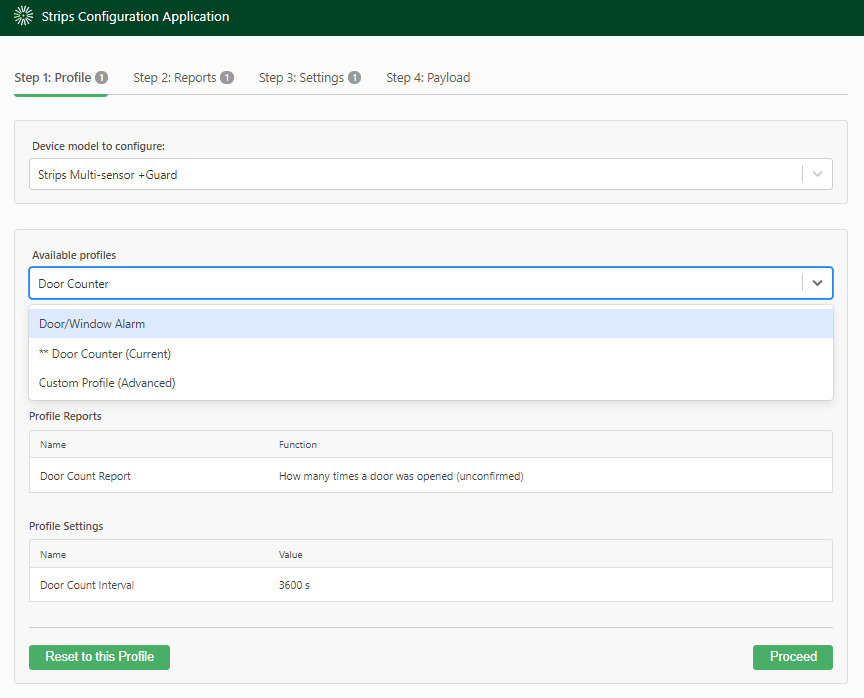The image size is (864, 698).
Task: Click the Value column header
Action: [290, 555]
